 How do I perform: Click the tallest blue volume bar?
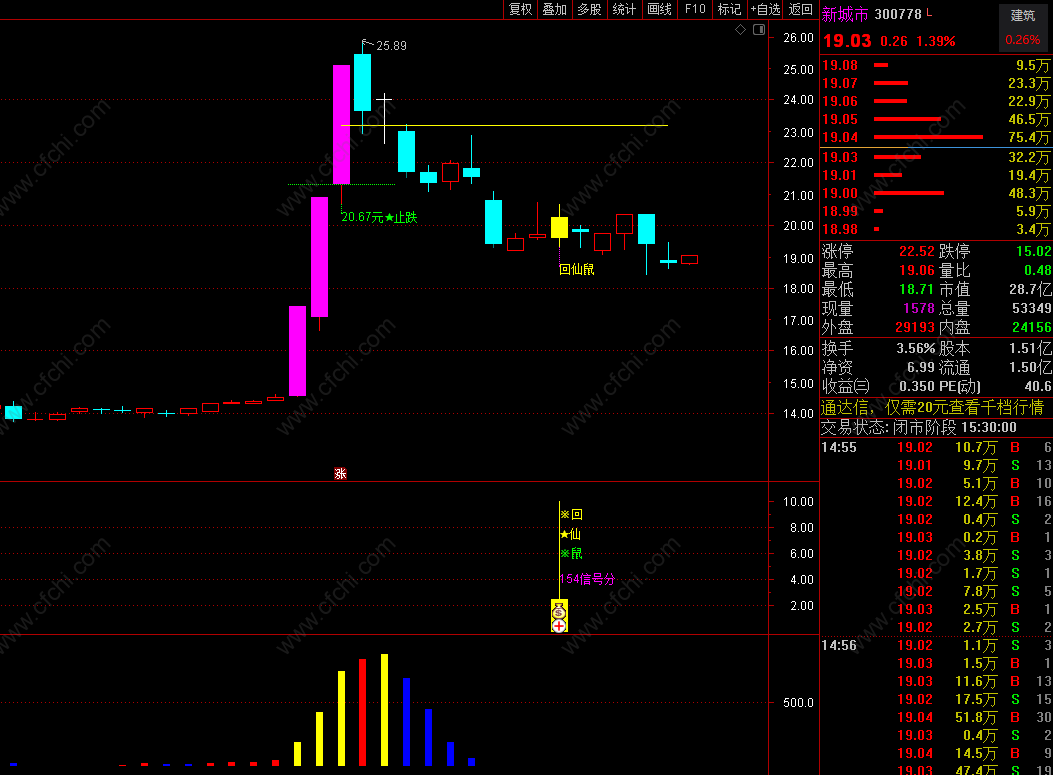[x=406, y=722]
